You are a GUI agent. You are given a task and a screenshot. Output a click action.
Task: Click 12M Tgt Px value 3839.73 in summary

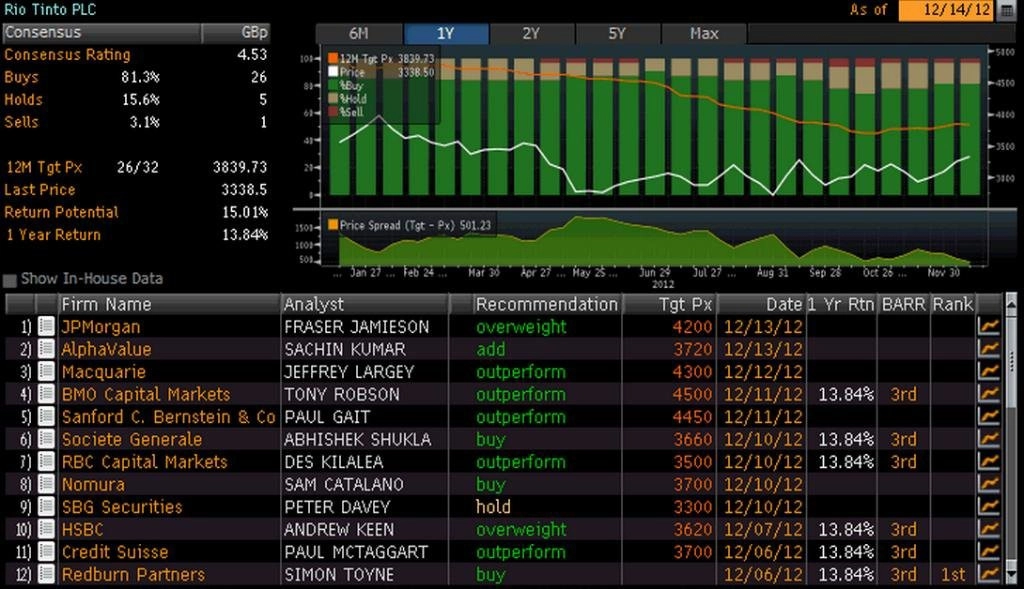pyautogui.click(x=240, y=167)
